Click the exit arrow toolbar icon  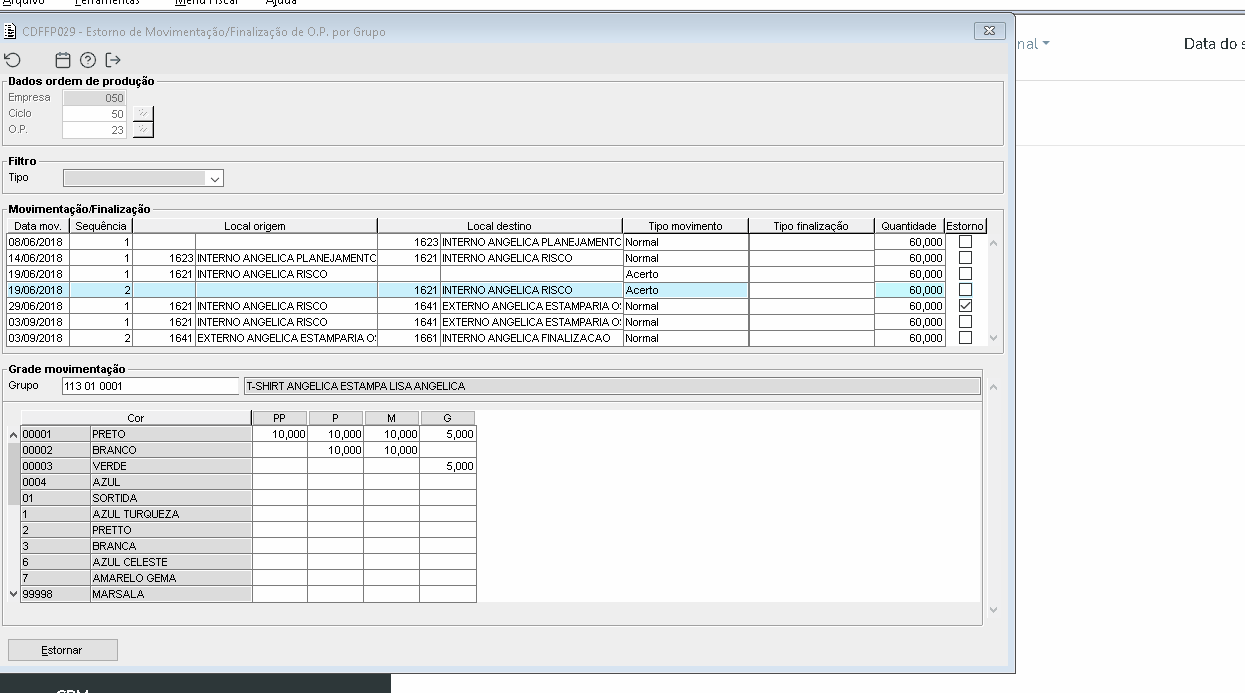pos(113,60)
